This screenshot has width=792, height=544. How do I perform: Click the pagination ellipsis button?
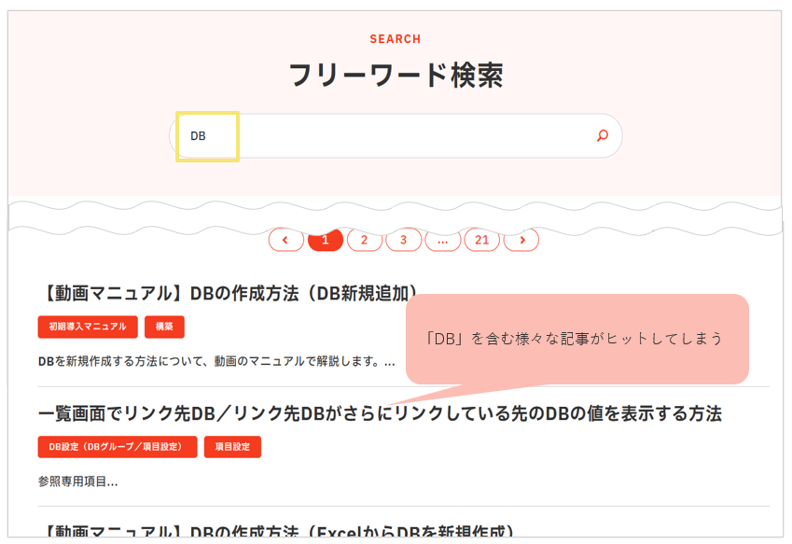coord(442,240)
